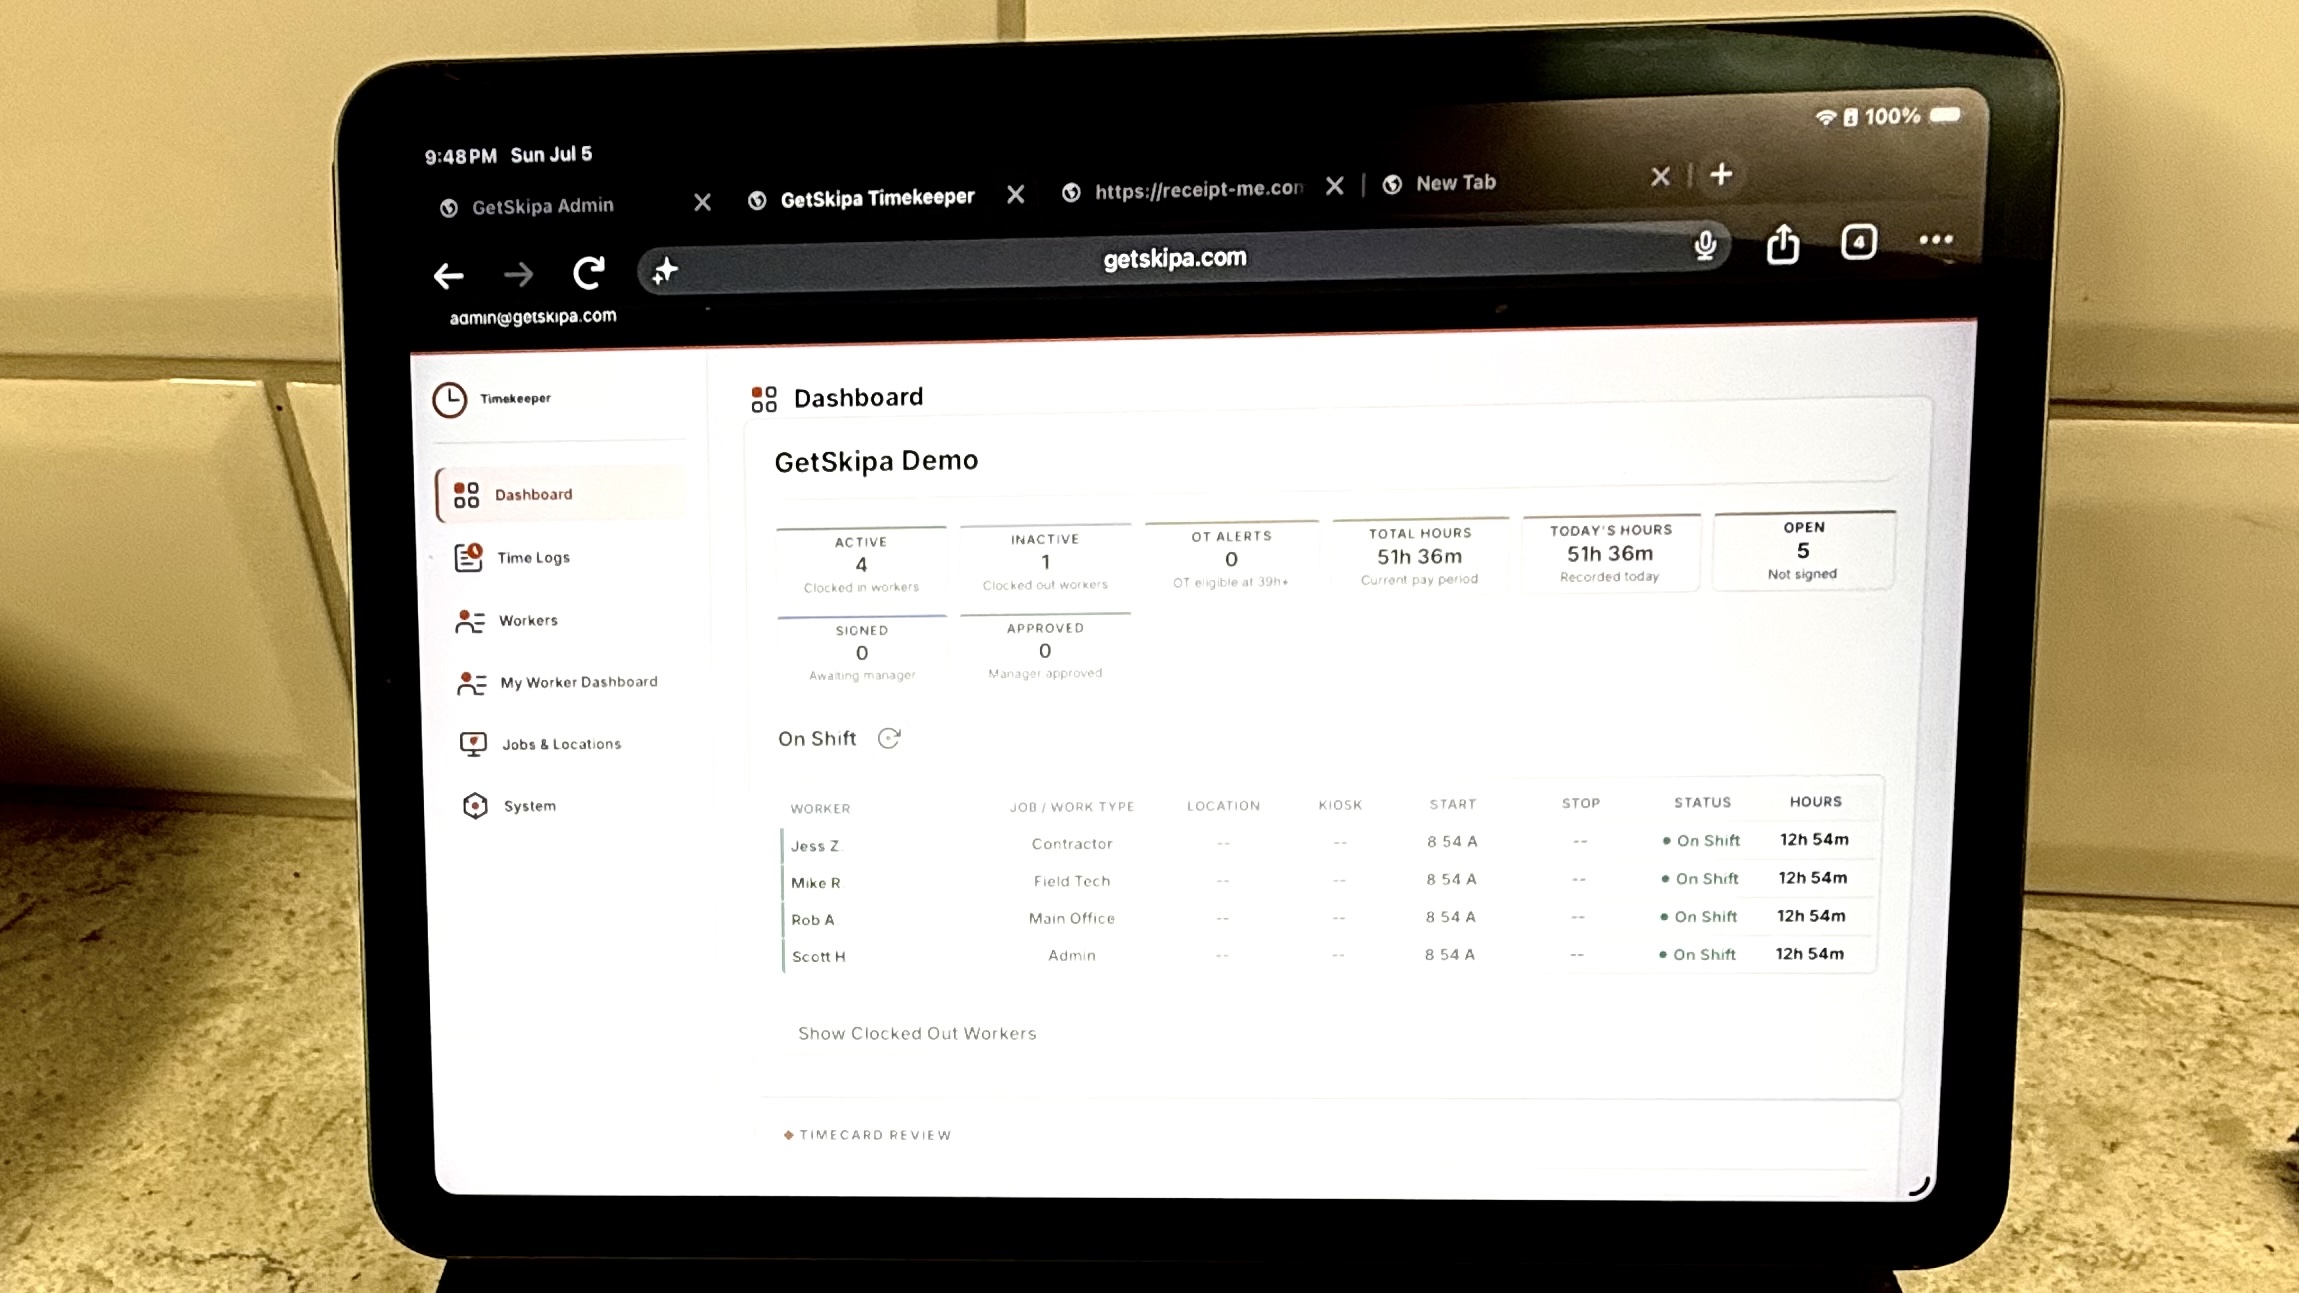Click the Admin job type cell
Viewport: 2299px width, 1293px height.
1072,956
